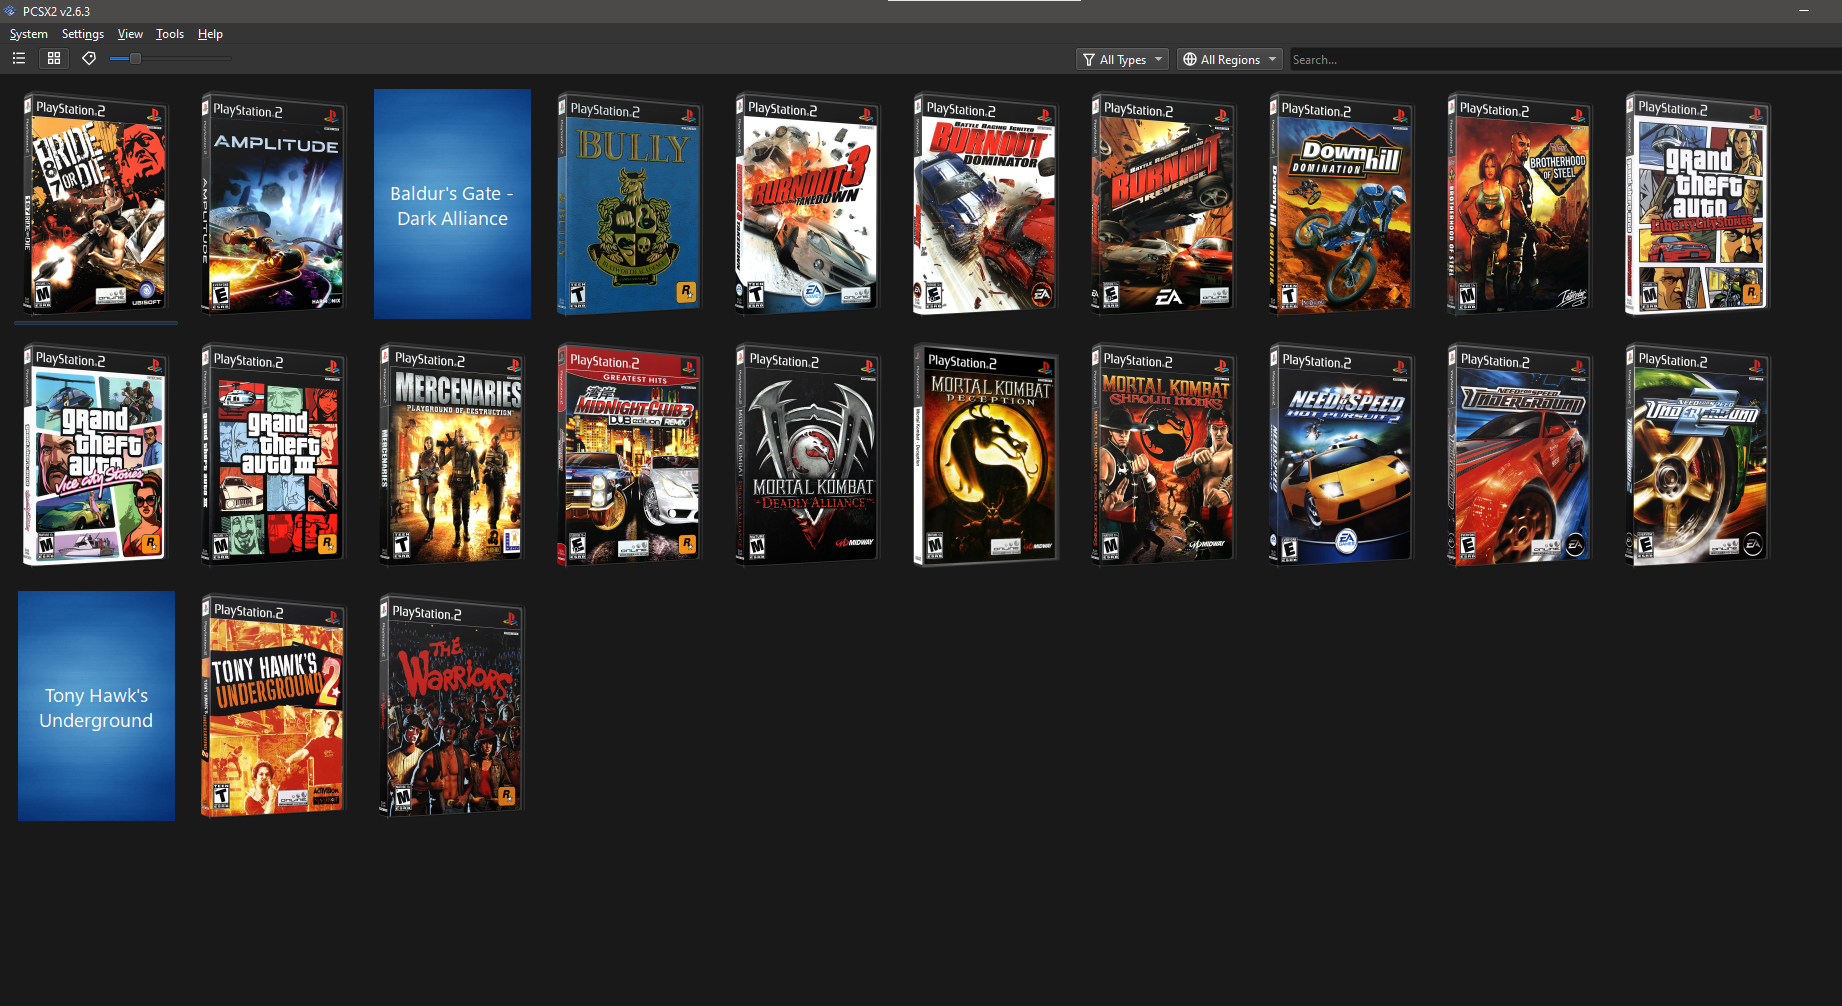This screenshot has width=1842, height=1006.
Task: Select Grand Theft Auto Liberty City Stories
Action: [1698, 204]
